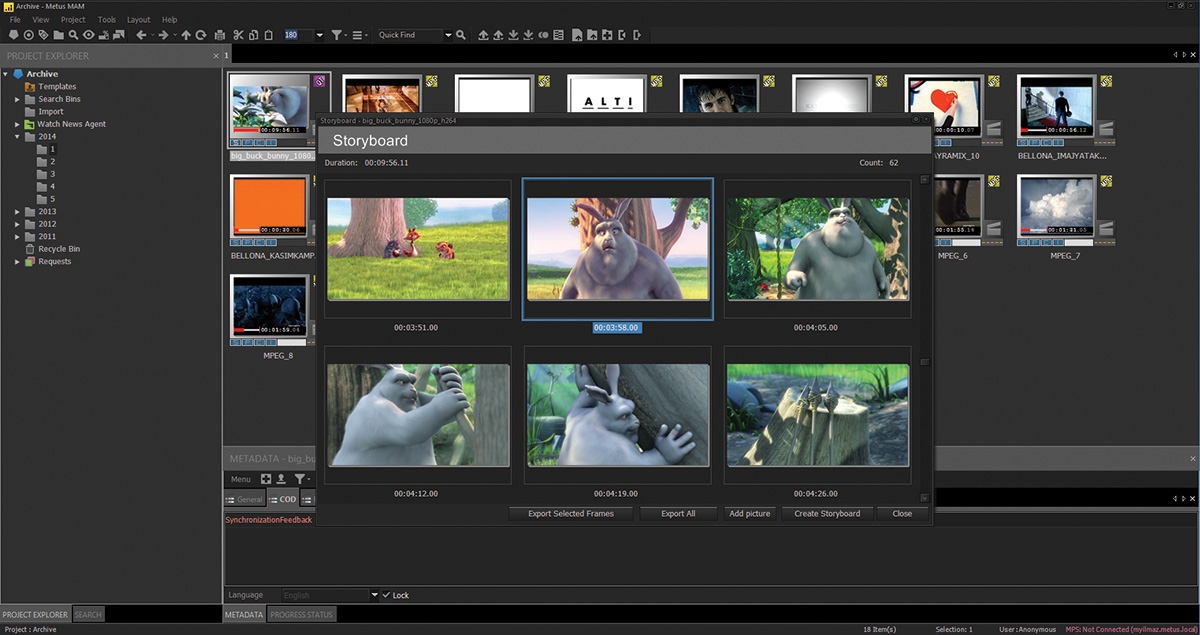The image size is (1200, 635).
Task: Open the Menu button in the Metadata panel
Action: coord(241,479)
